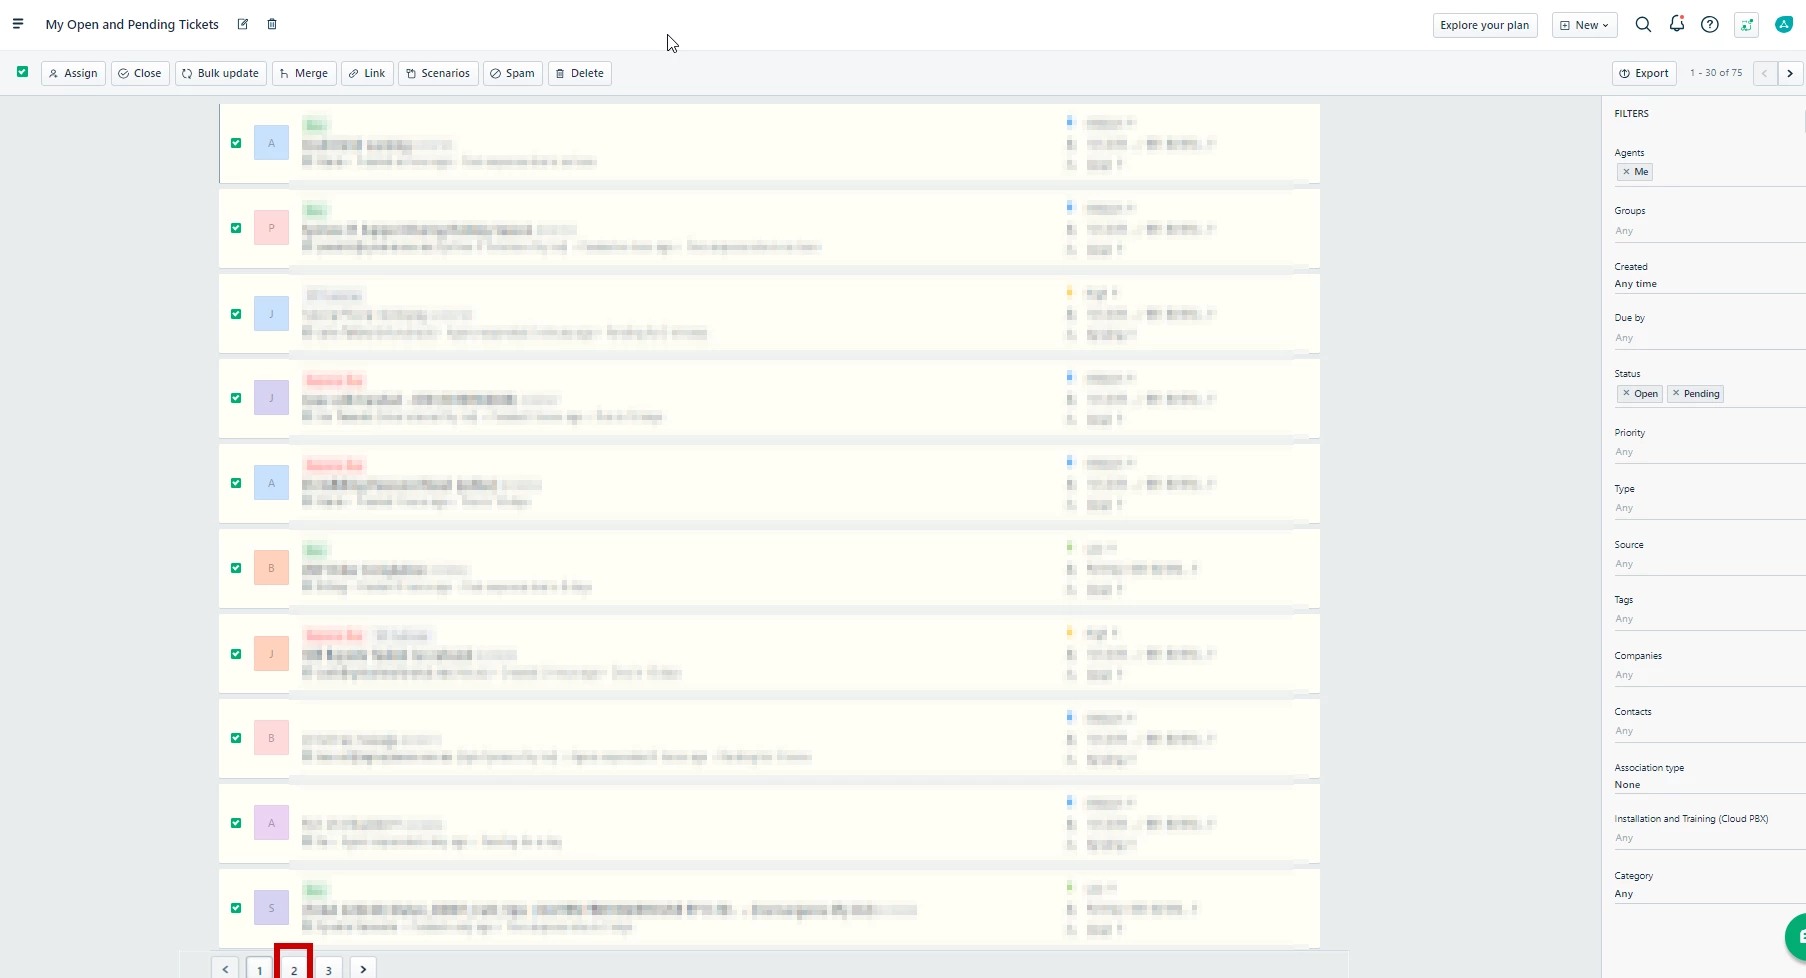Open the Due by filter field
The width and height of the screenshot is (1806, 978).
pyautogui.click(x=1708, y=338)
